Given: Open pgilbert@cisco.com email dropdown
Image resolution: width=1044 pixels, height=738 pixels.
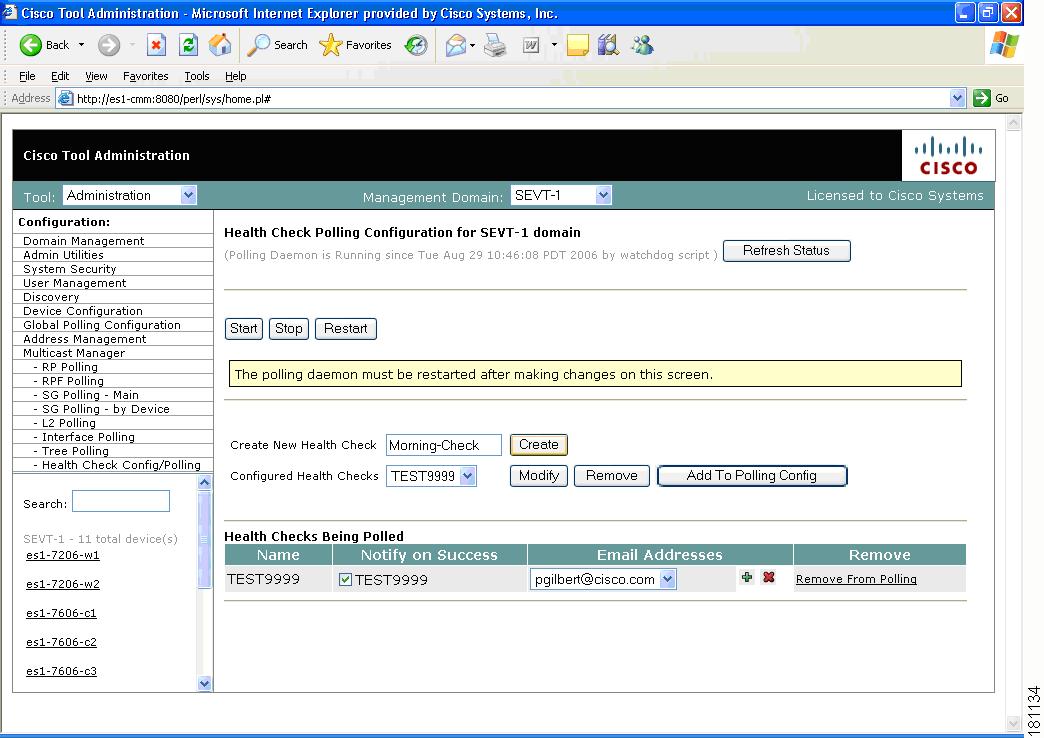Looking at the screenshot, I should 603,579.
